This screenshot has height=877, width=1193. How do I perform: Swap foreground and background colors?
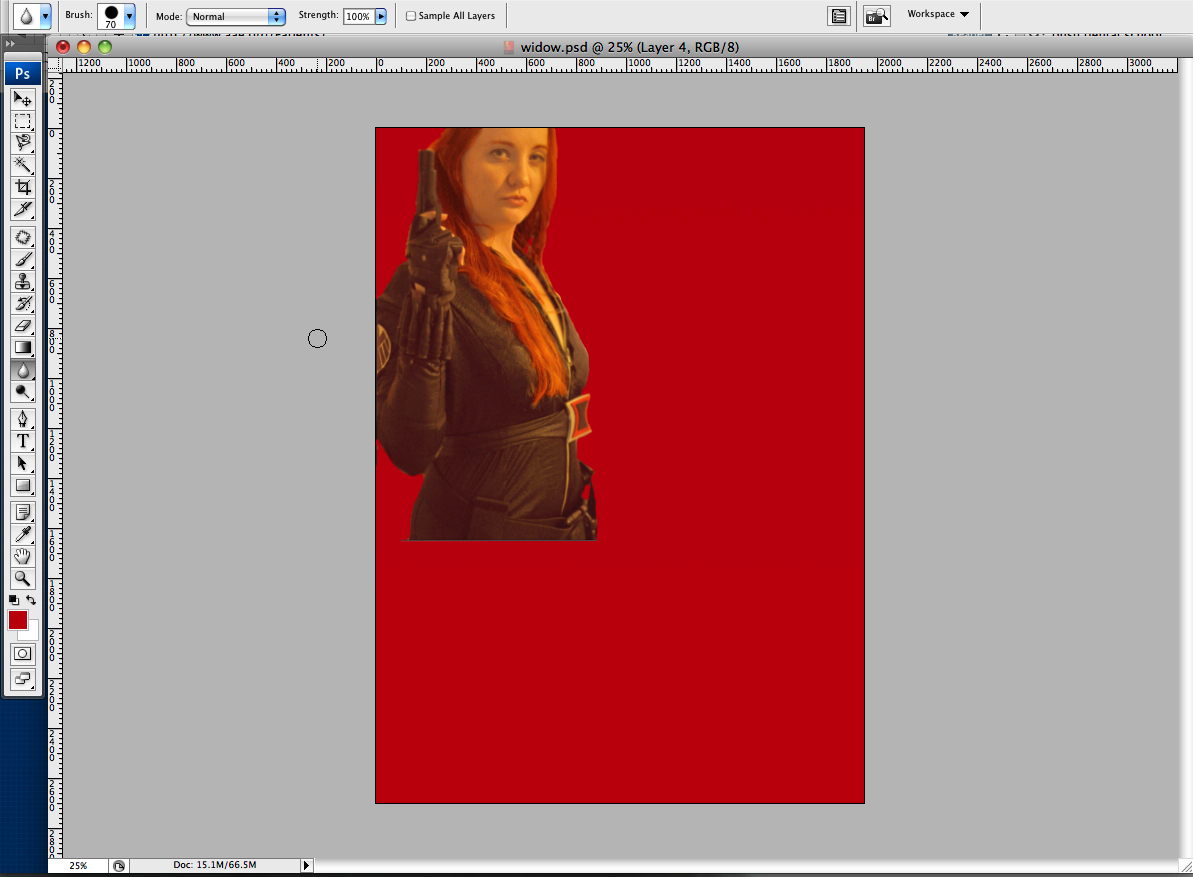coord(31,600)
